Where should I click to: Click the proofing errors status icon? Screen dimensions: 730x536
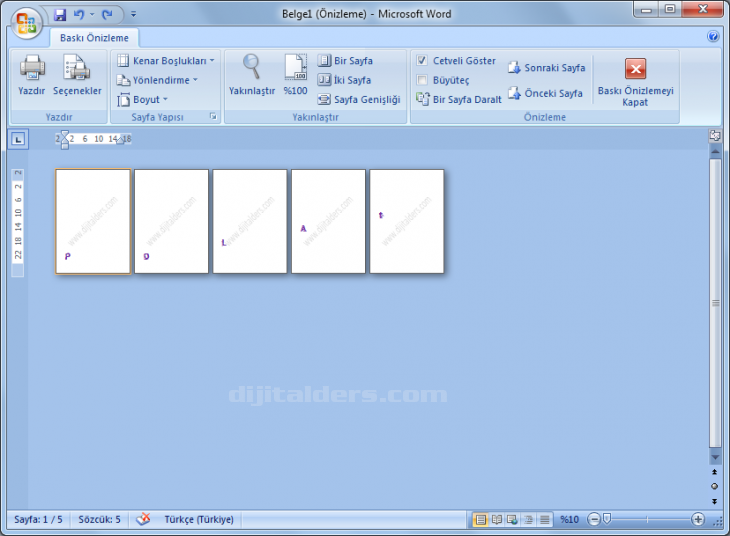(143, 519)
